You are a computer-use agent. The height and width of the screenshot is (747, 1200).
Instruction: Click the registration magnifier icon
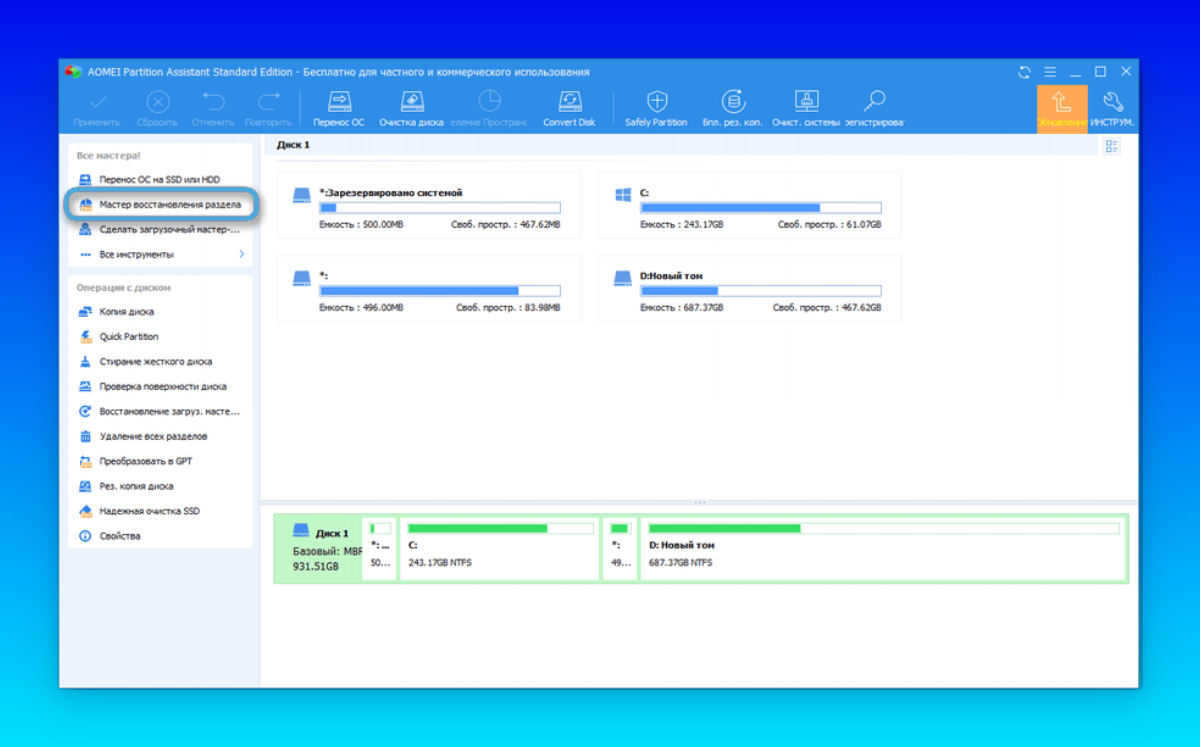click(874, 101)
